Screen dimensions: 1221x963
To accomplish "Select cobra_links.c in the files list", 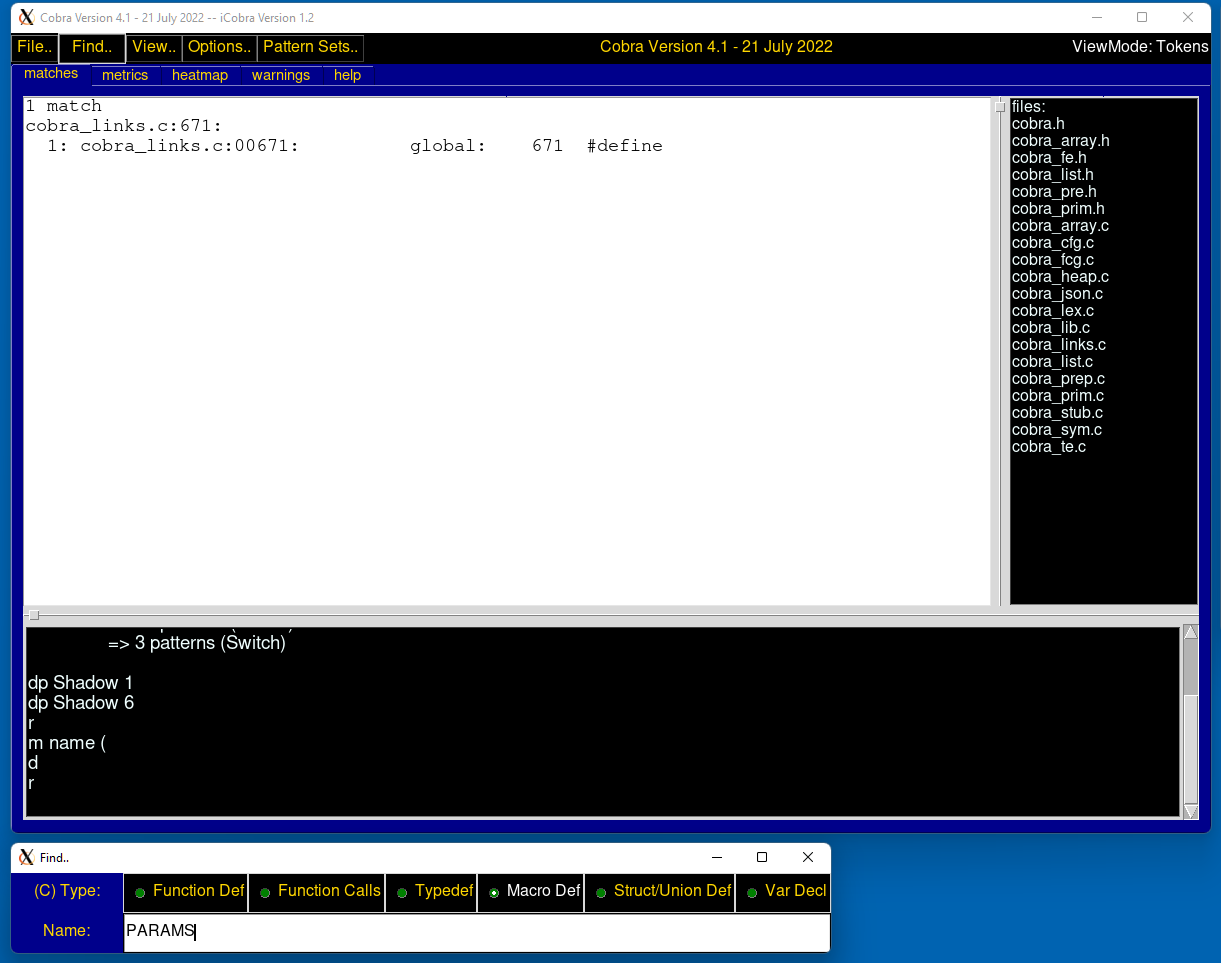I will pos(1058,345).
